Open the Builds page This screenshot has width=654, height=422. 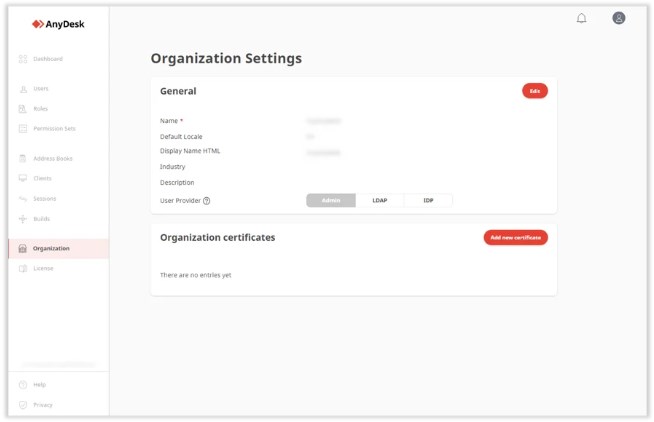41,218
